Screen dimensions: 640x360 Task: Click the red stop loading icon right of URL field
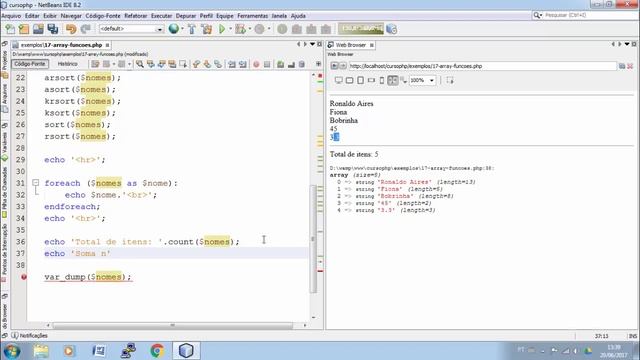(630, 66)
